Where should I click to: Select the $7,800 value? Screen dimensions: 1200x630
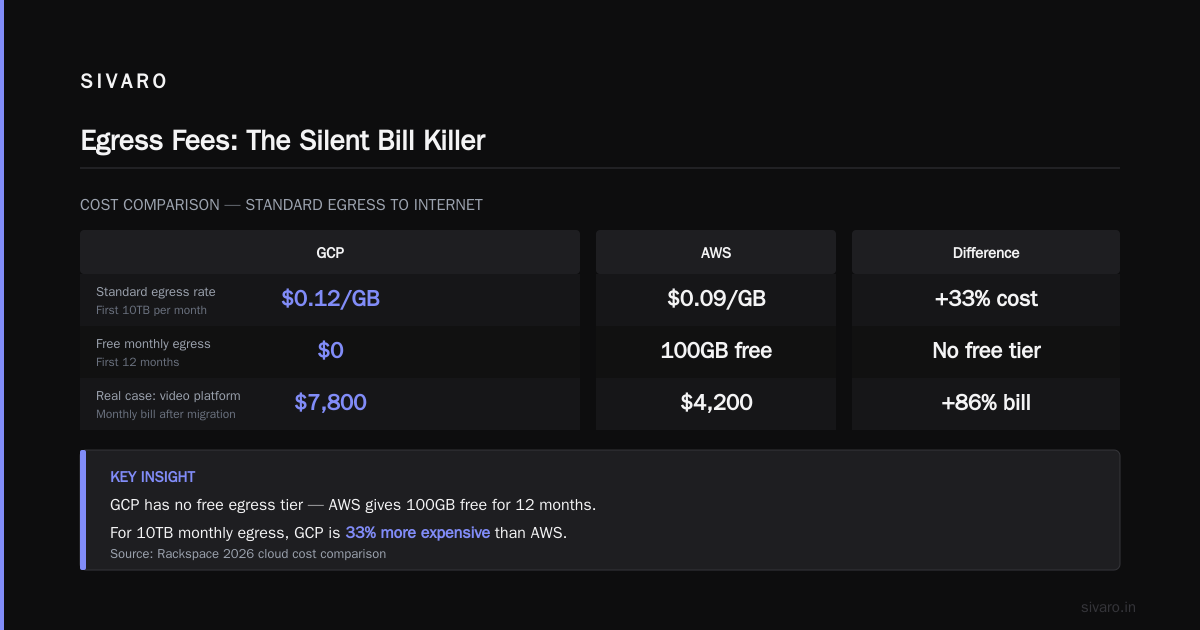point(330,402)
